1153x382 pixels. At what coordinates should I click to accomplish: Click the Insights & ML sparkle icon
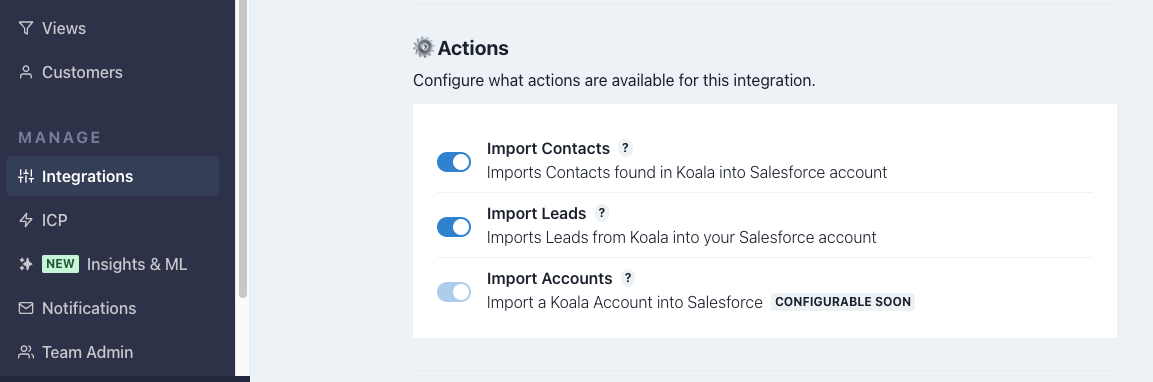pos(26,264)
